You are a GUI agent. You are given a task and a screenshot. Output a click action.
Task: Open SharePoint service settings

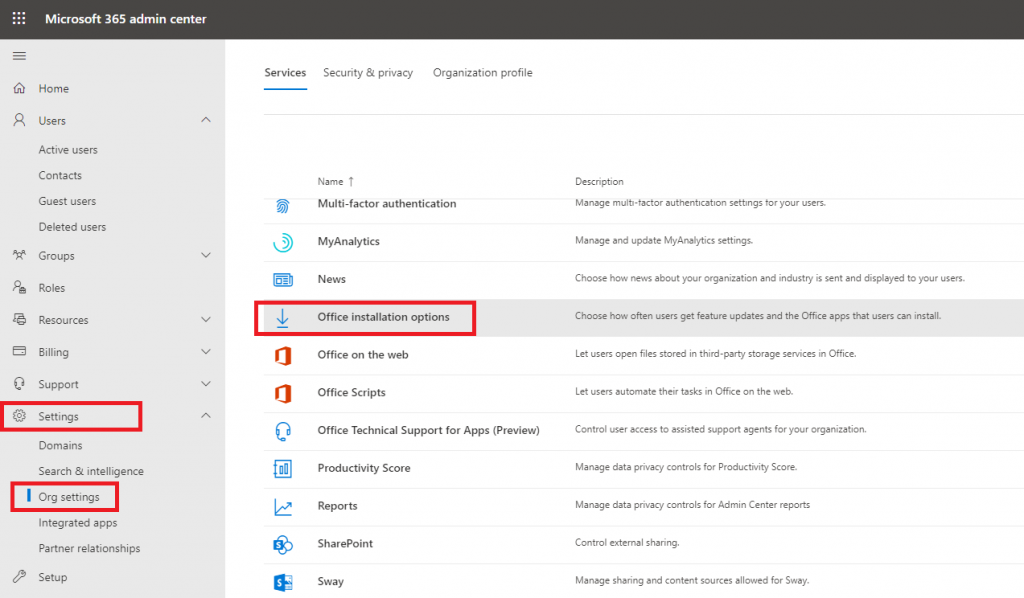click(345, 543)
